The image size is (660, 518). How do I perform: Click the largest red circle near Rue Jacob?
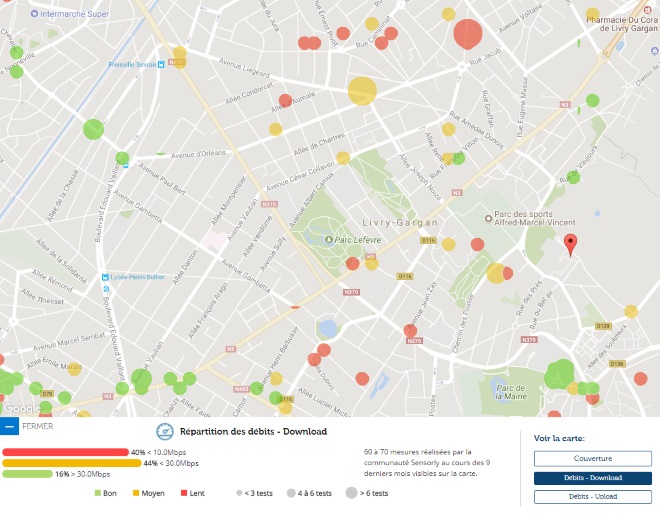pyautogui.click(x=468, y=34)
